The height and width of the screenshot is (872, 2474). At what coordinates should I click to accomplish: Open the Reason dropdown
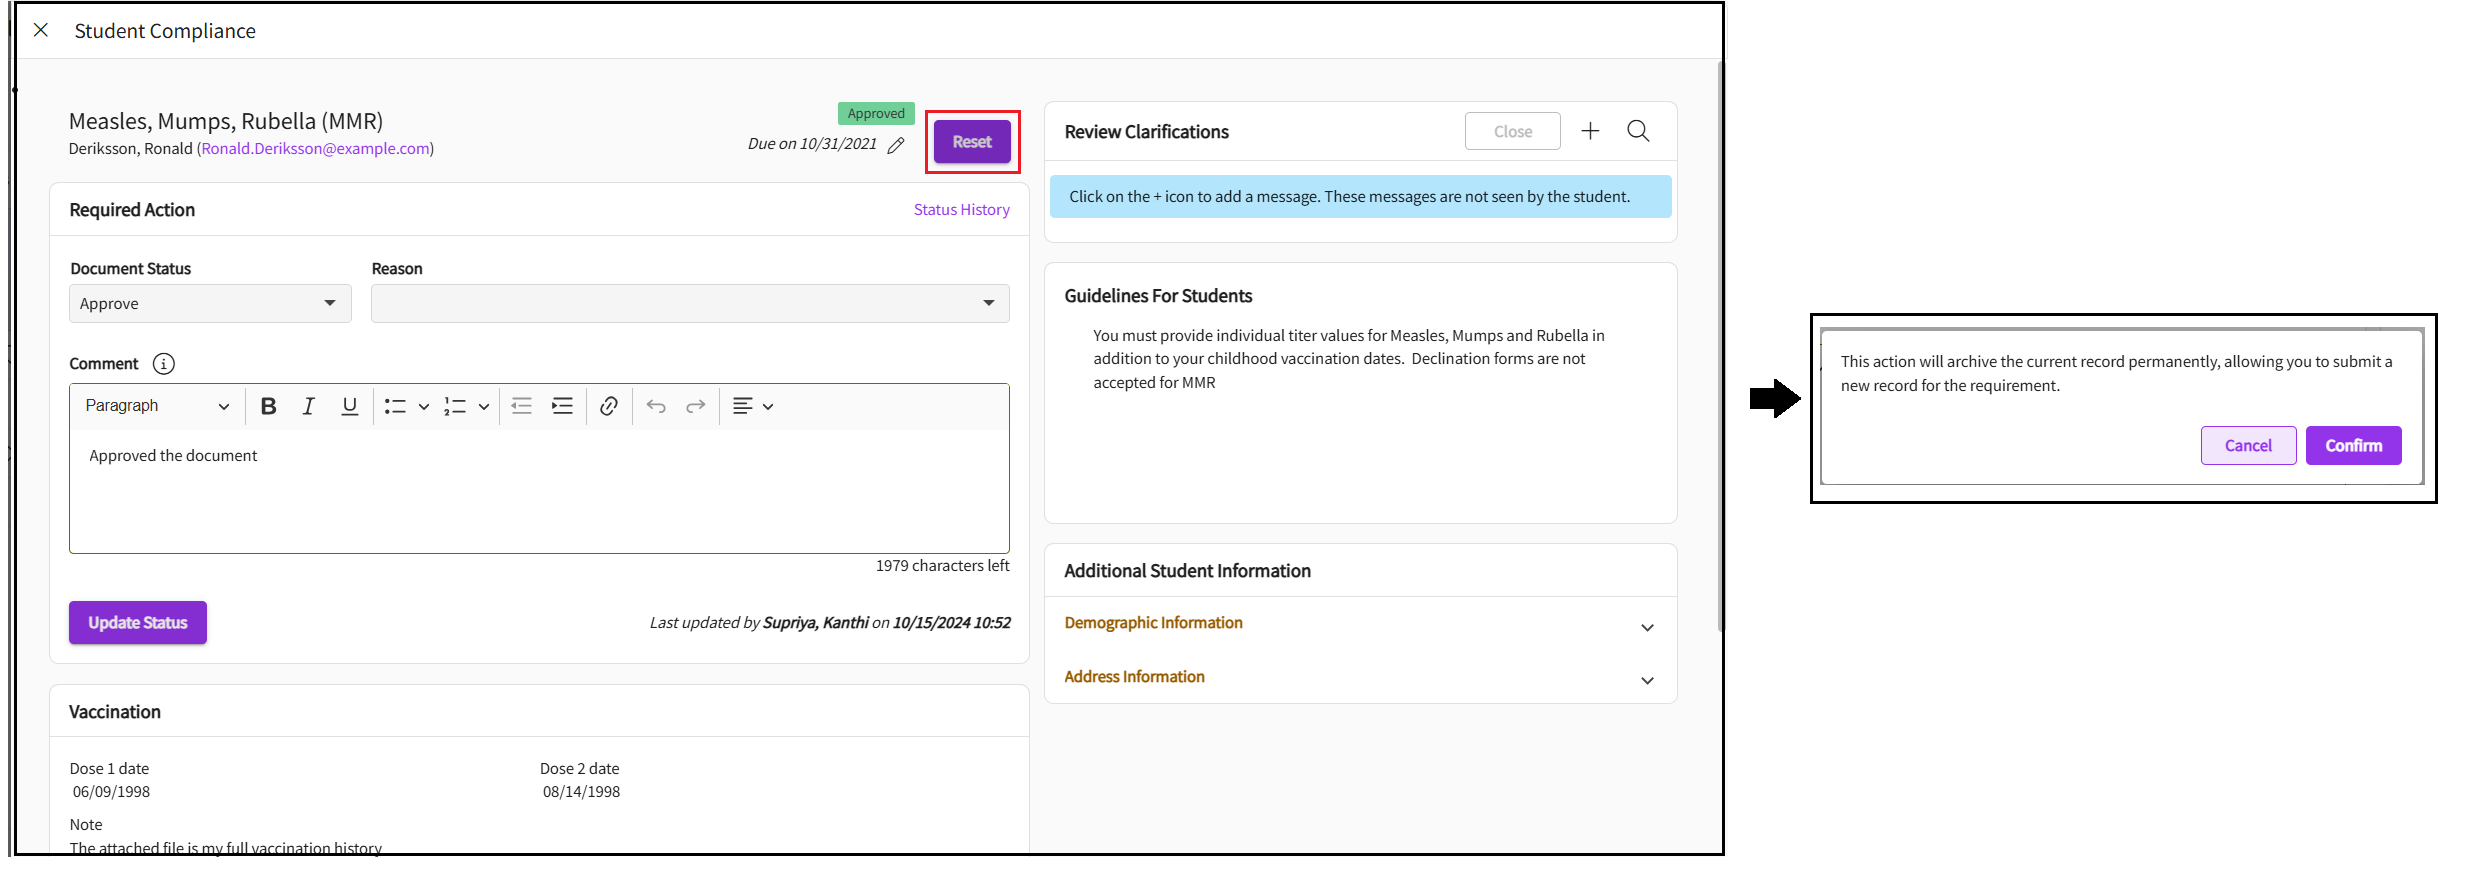click(690, 304)
